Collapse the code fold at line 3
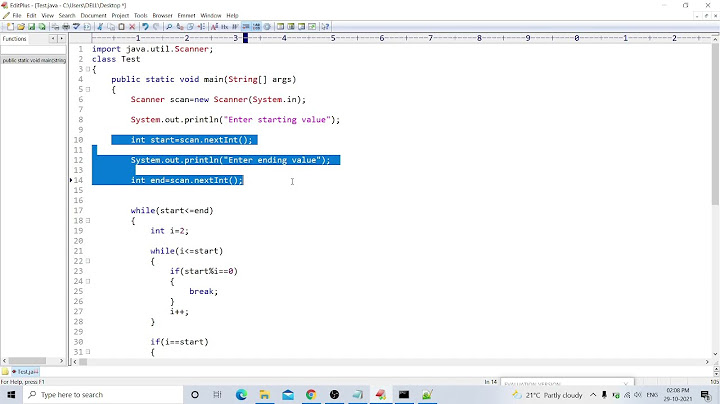The image size is (720, 404). tap(88, 69)
